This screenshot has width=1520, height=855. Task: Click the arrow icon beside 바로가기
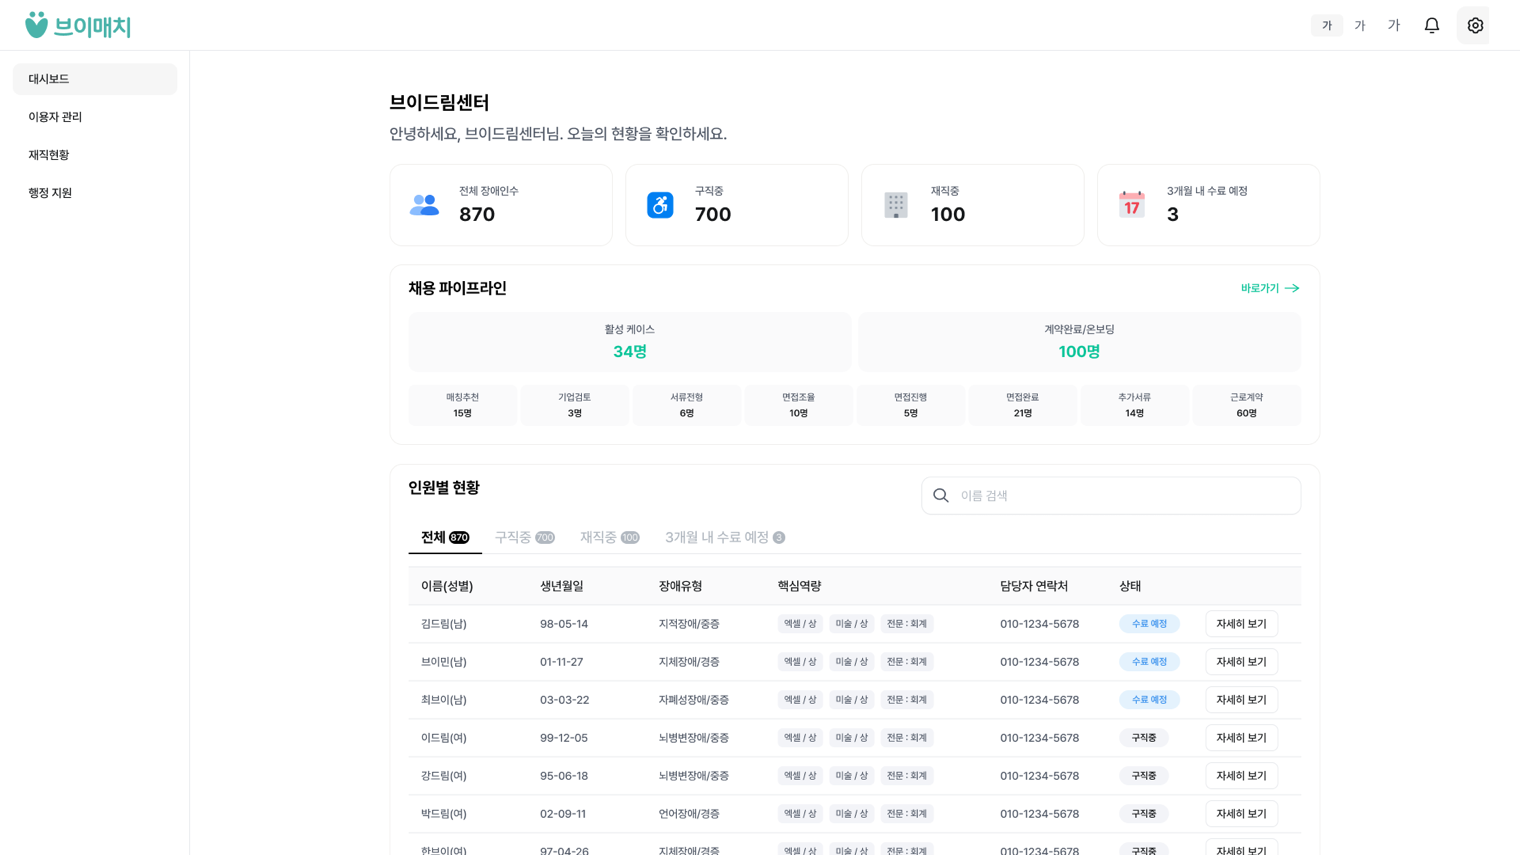[1292, 288]
